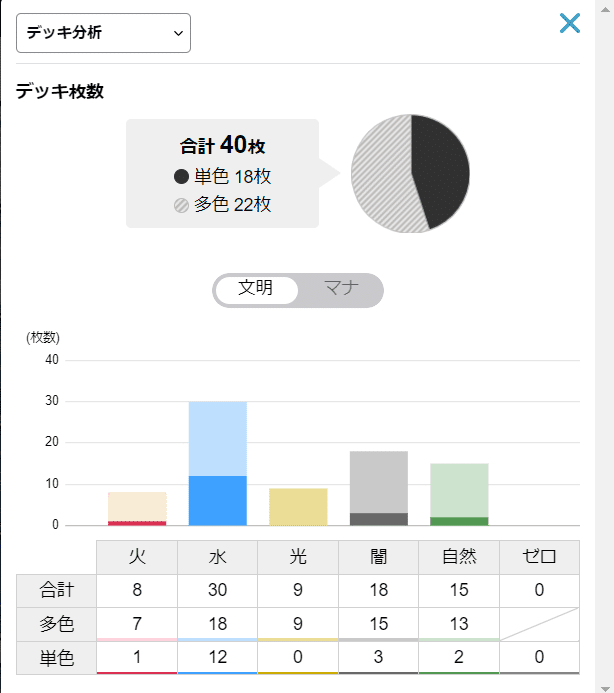Click the 単色 row label
This screenshot has width=614, height=693.
[x=56, y=657]
